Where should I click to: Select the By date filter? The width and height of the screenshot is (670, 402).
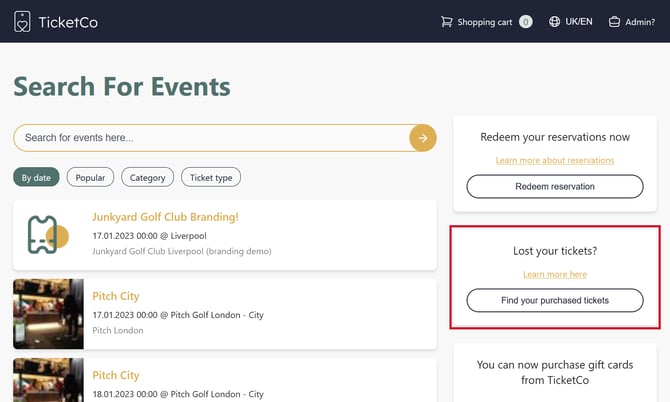point(36,178)
